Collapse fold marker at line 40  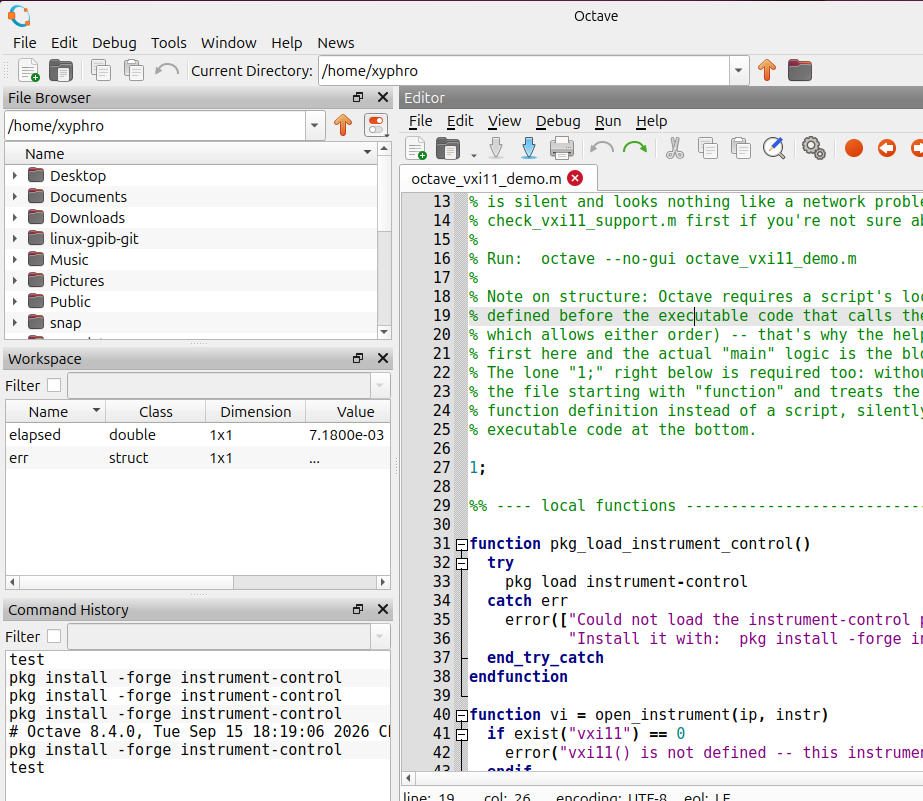pos(462,716)
